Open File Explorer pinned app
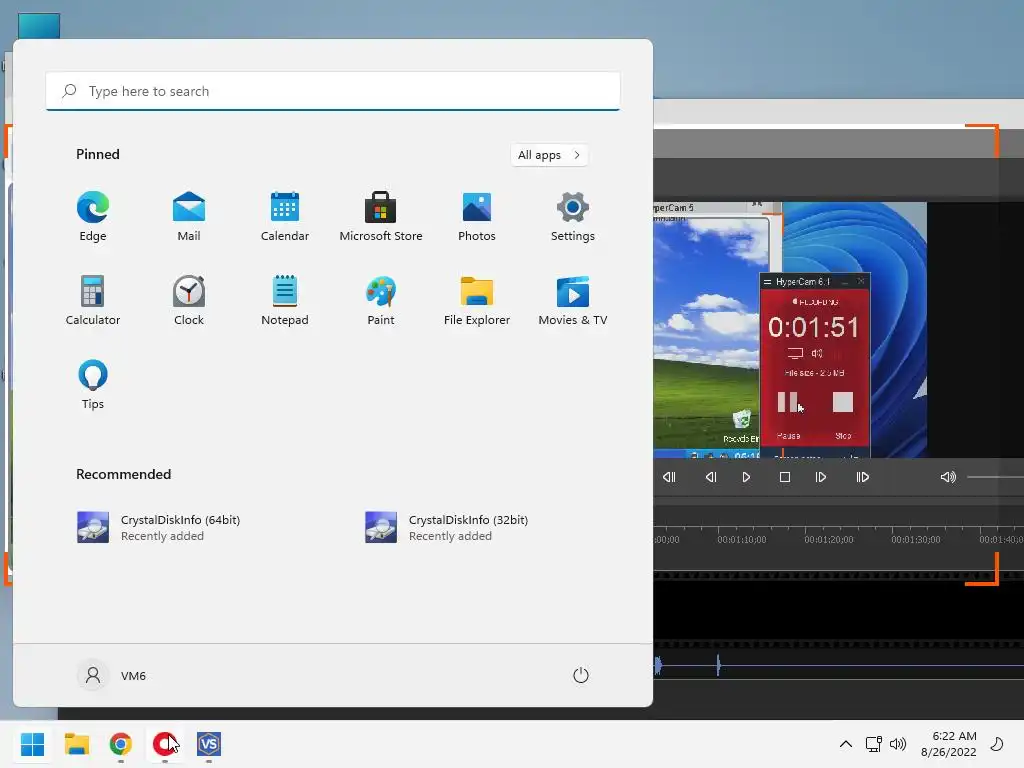The width and height of the screenshot is (1024, 768). pos(477,301)
